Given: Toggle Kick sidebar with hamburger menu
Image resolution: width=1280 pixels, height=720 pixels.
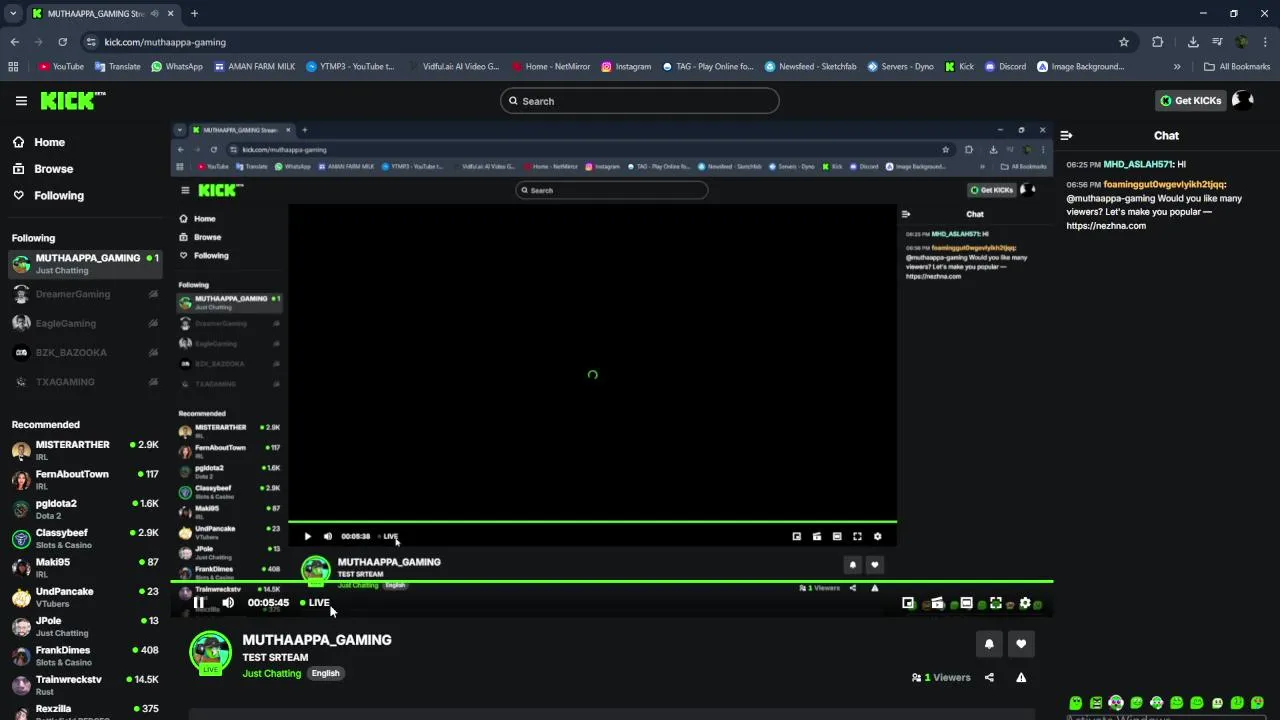Looking at the screenshot, I should 21,101.
